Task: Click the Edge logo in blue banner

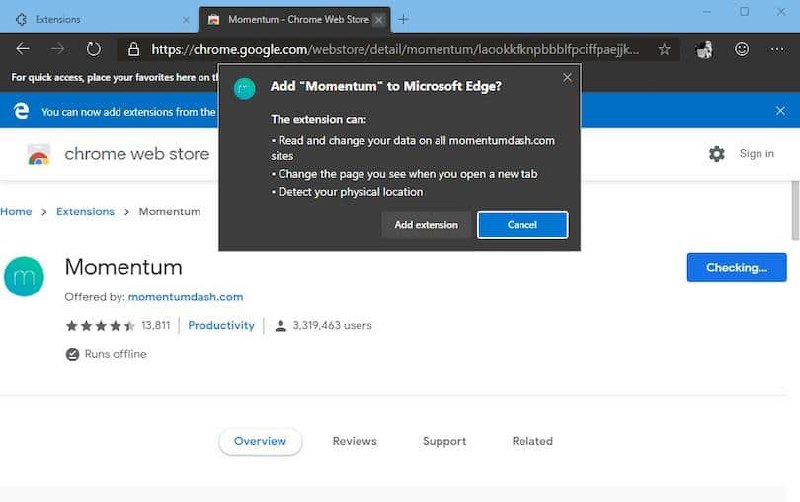Action: 21,111
